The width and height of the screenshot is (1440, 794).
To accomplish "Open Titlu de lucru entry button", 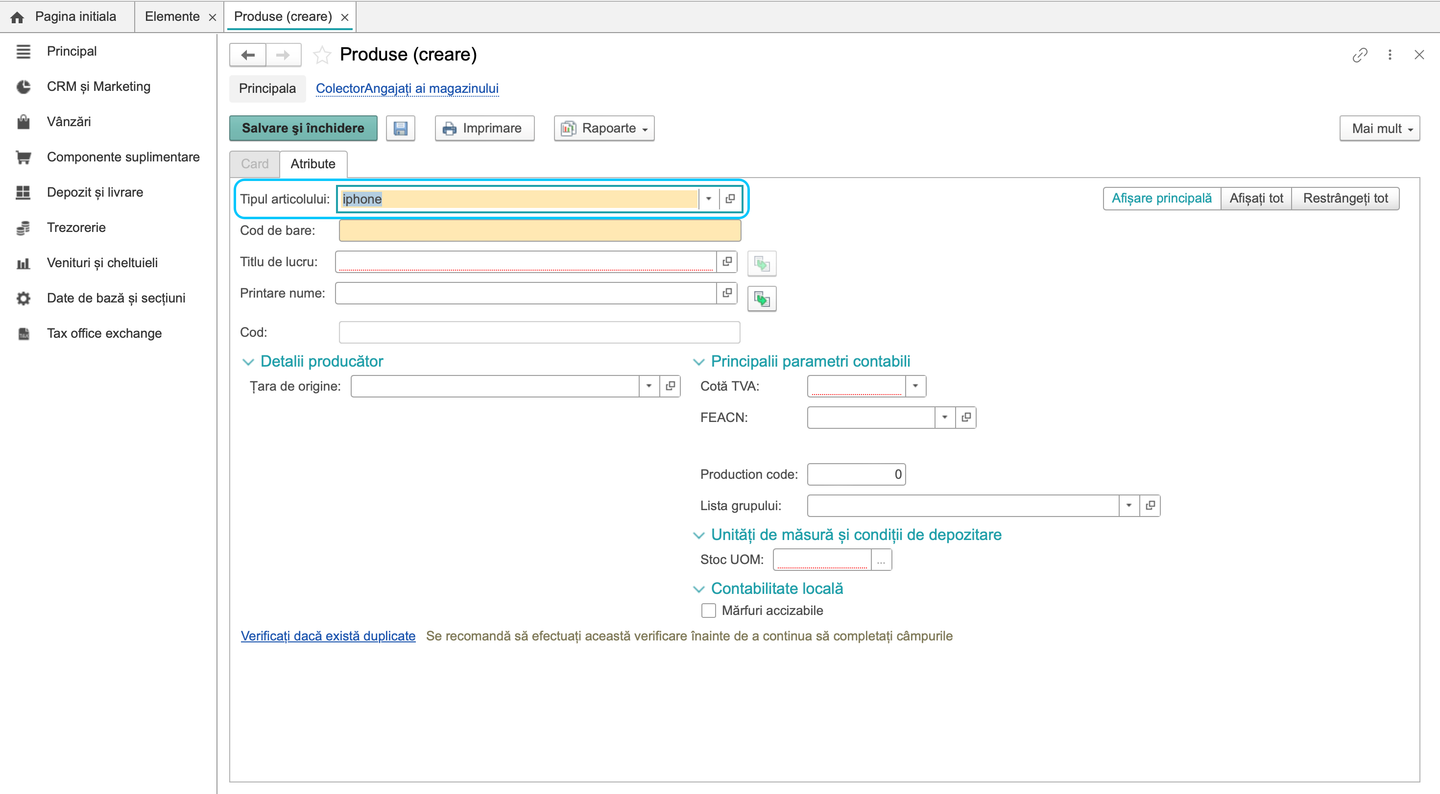I will pyautogui.click(x=727, y=262).
